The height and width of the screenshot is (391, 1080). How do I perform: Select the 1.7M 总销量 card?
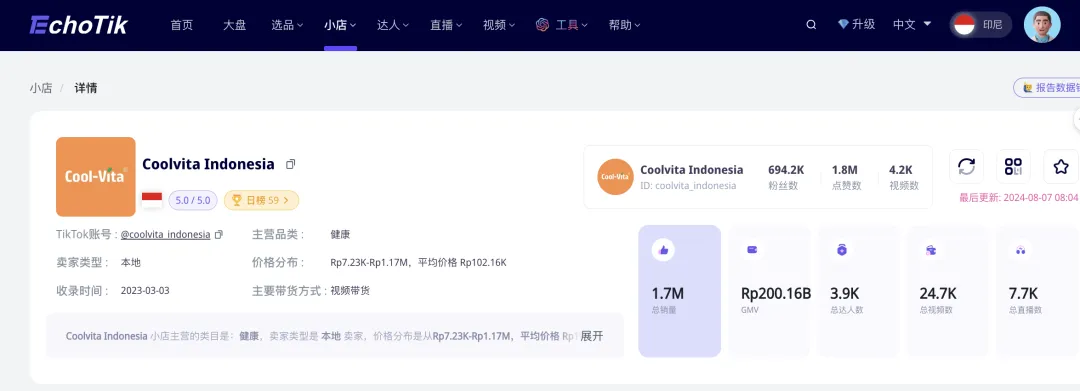tap(680, 291)
